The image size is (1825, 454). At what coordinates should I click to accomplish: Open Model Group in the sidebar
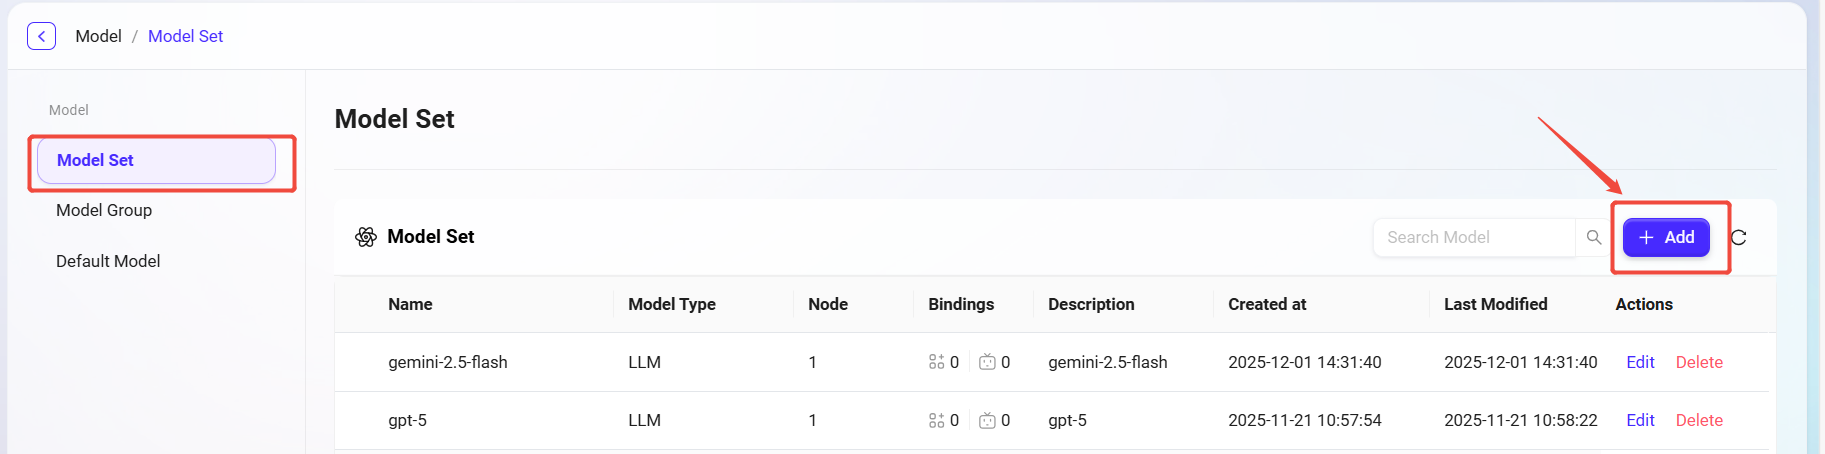coord(104,210)
